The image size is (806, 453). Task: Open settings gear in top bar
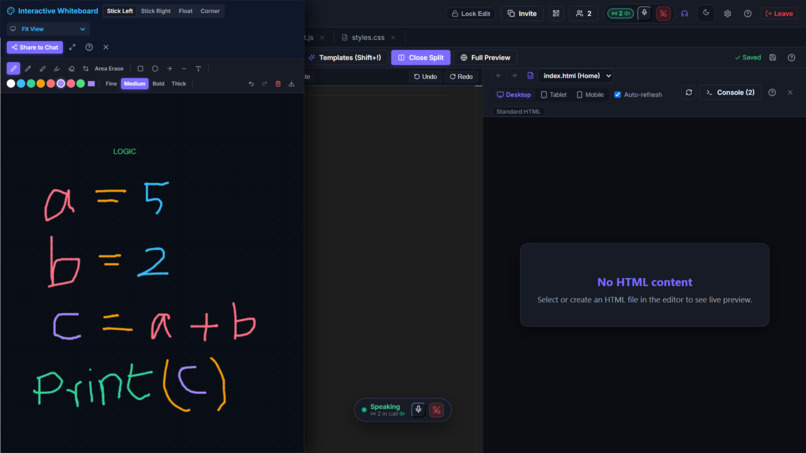727,13
